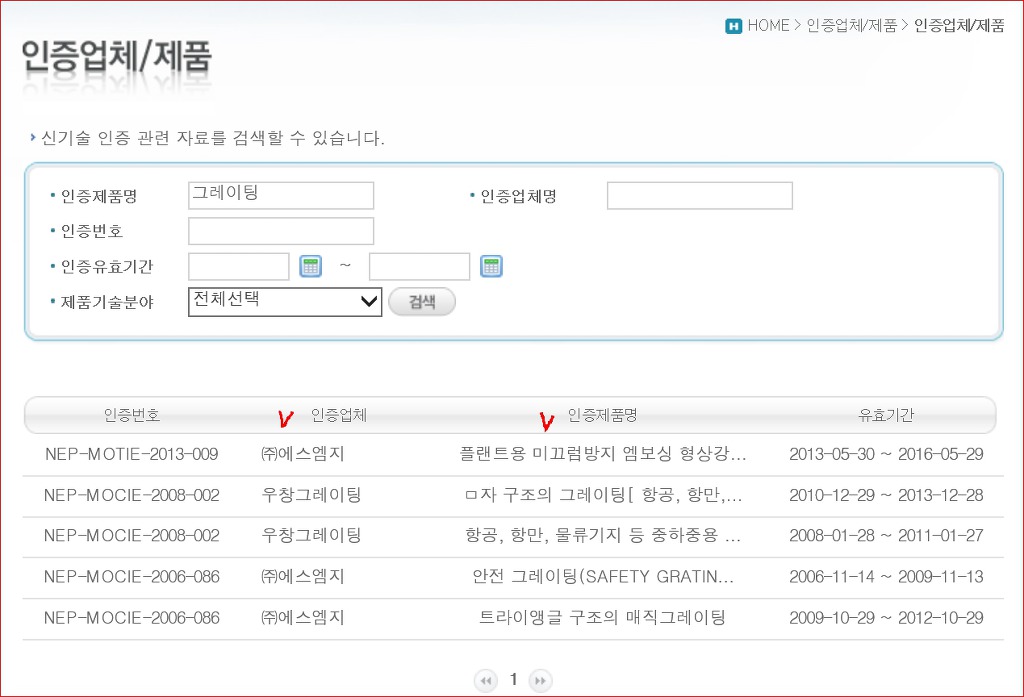
Task: Click middle 인증업체/제품 breadcrumb link
Action: [852, 25]
